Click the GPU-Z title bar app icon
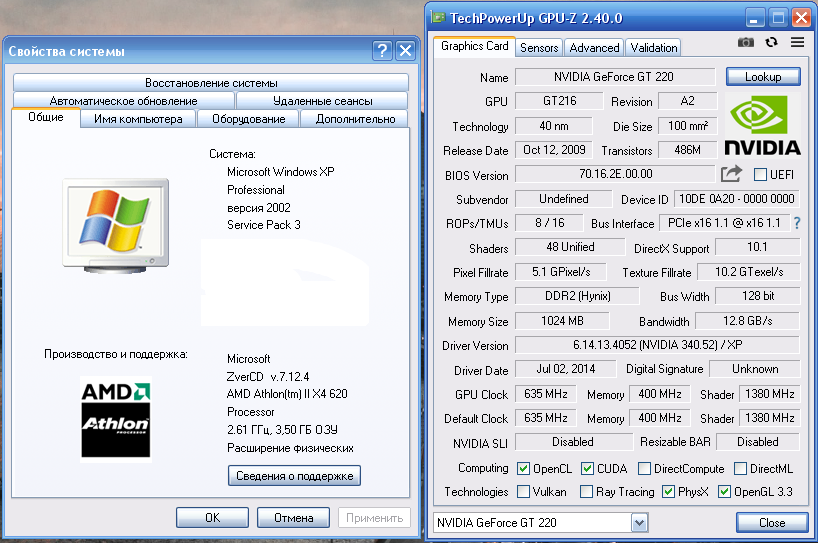The image size is (818, 543). pos(438,18)
